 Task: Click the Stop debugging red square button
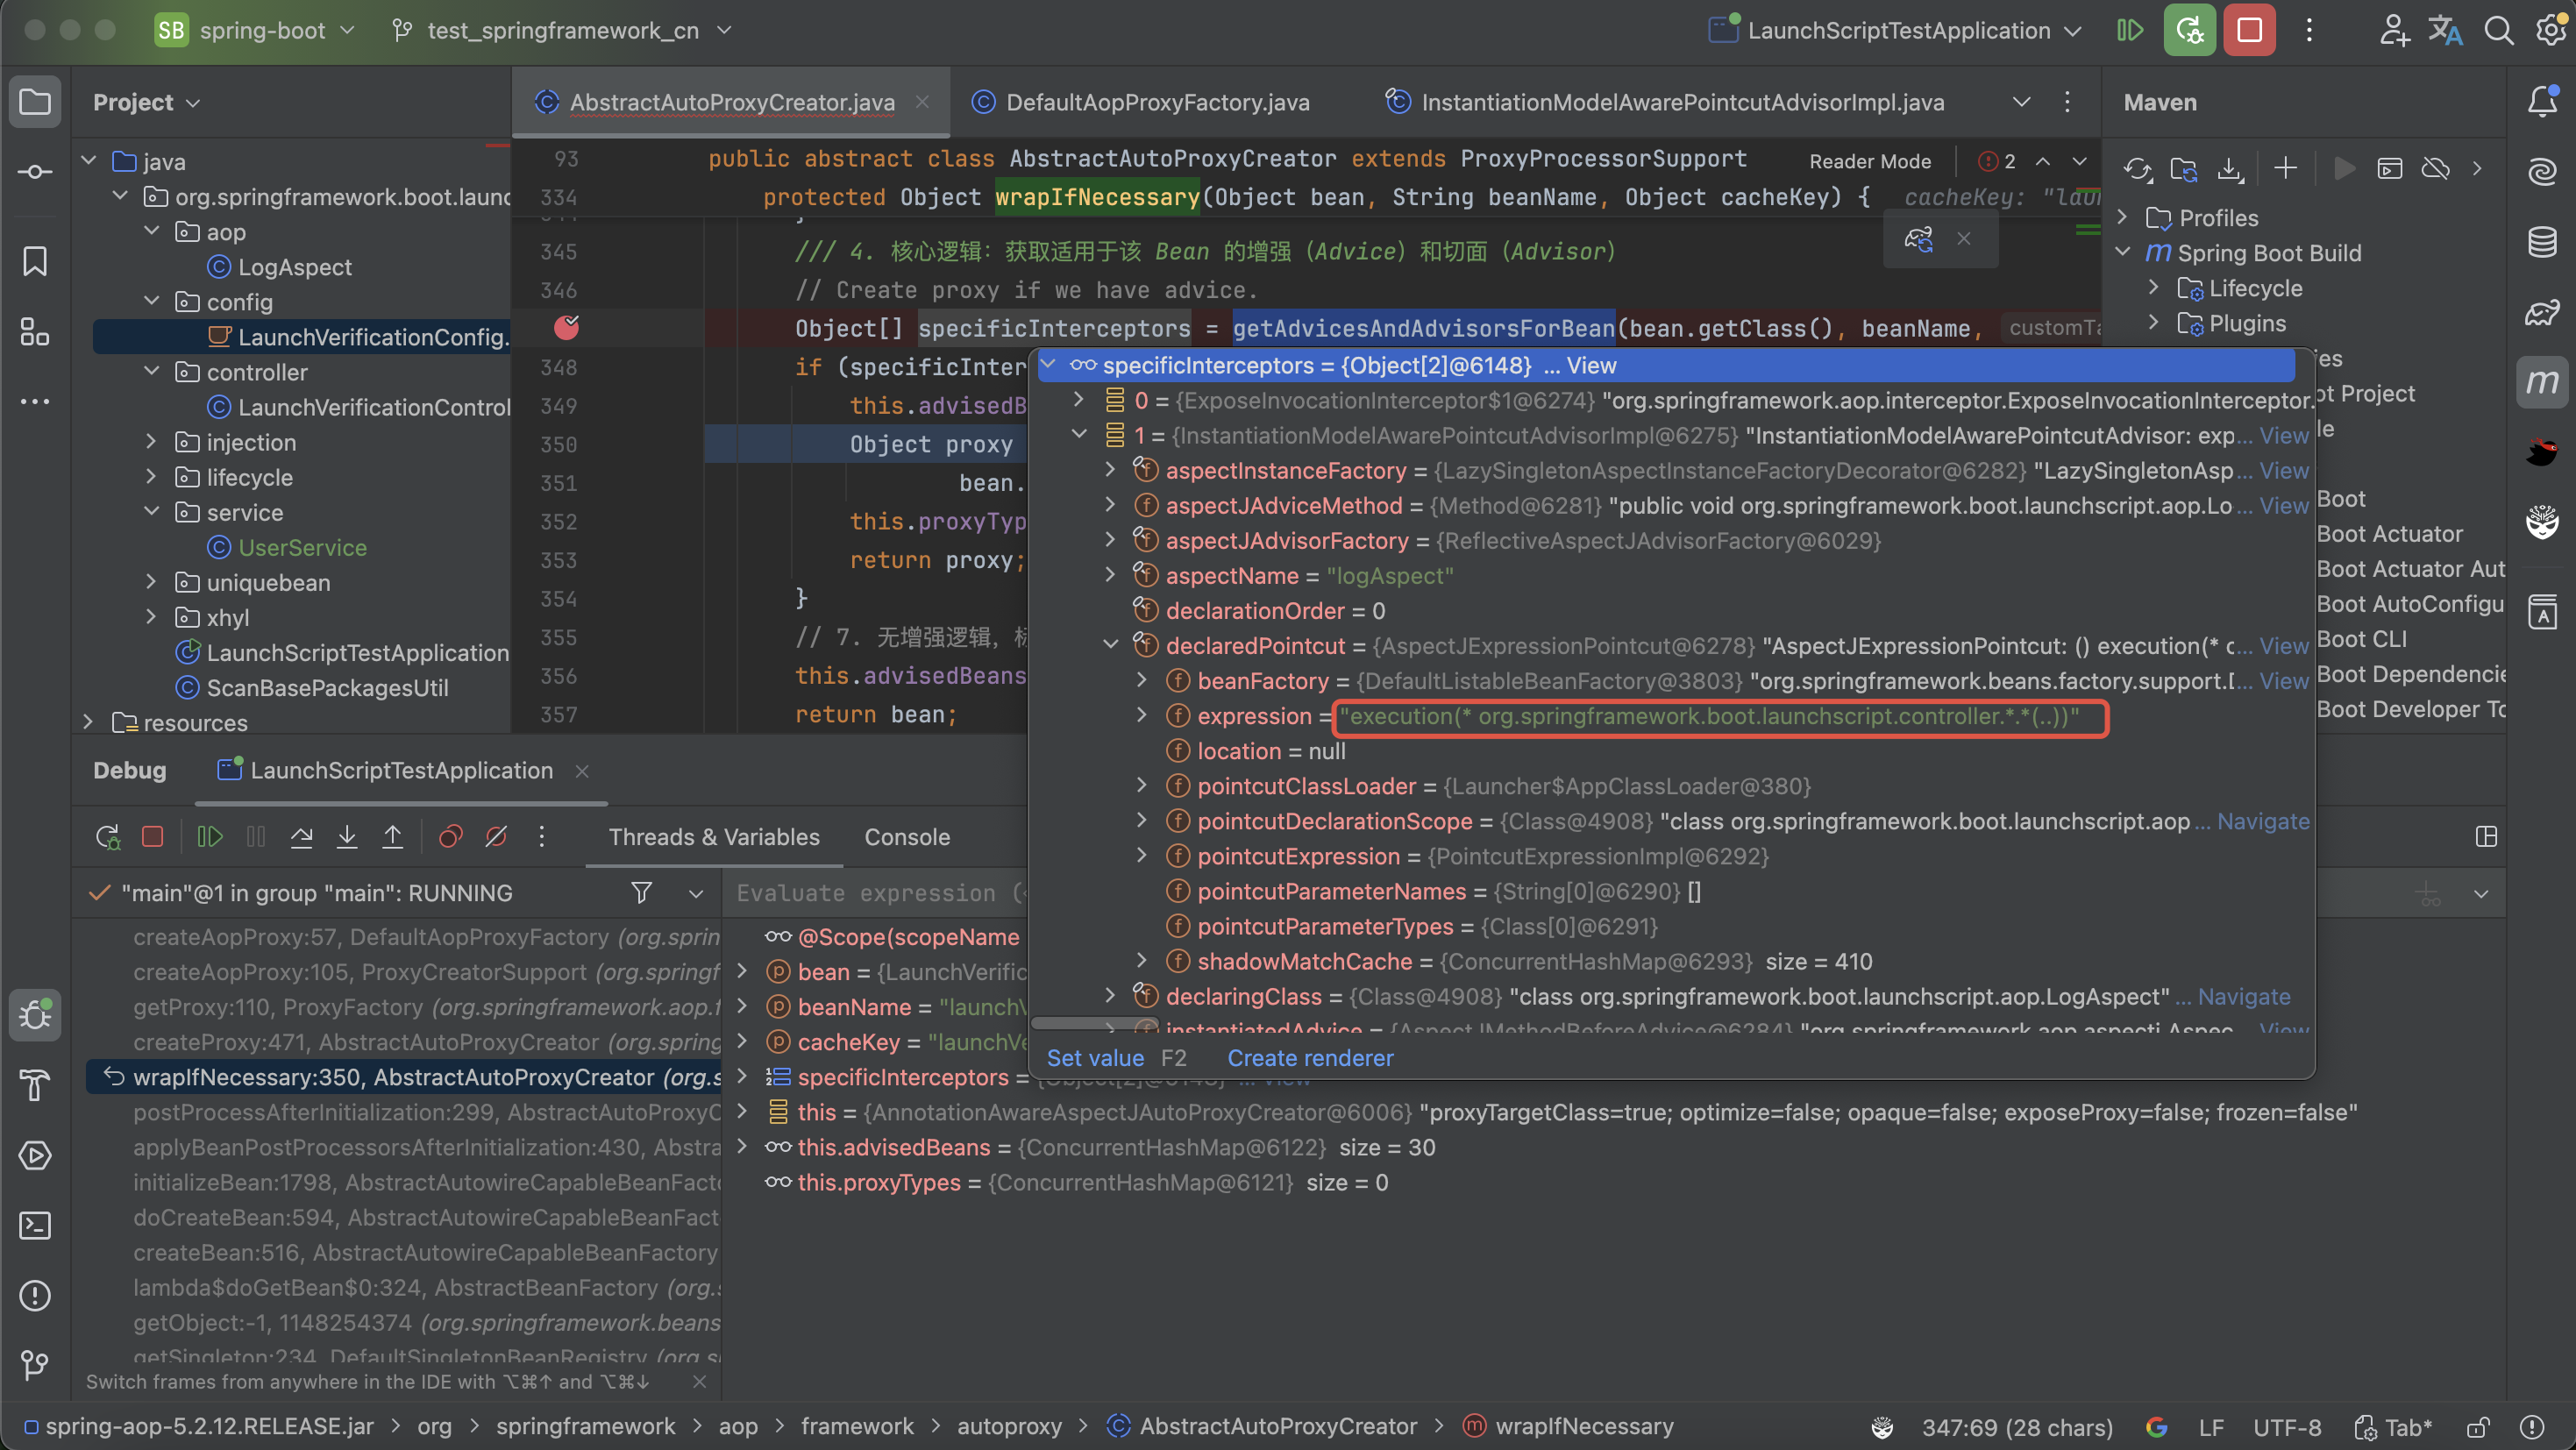point(2249,30)
